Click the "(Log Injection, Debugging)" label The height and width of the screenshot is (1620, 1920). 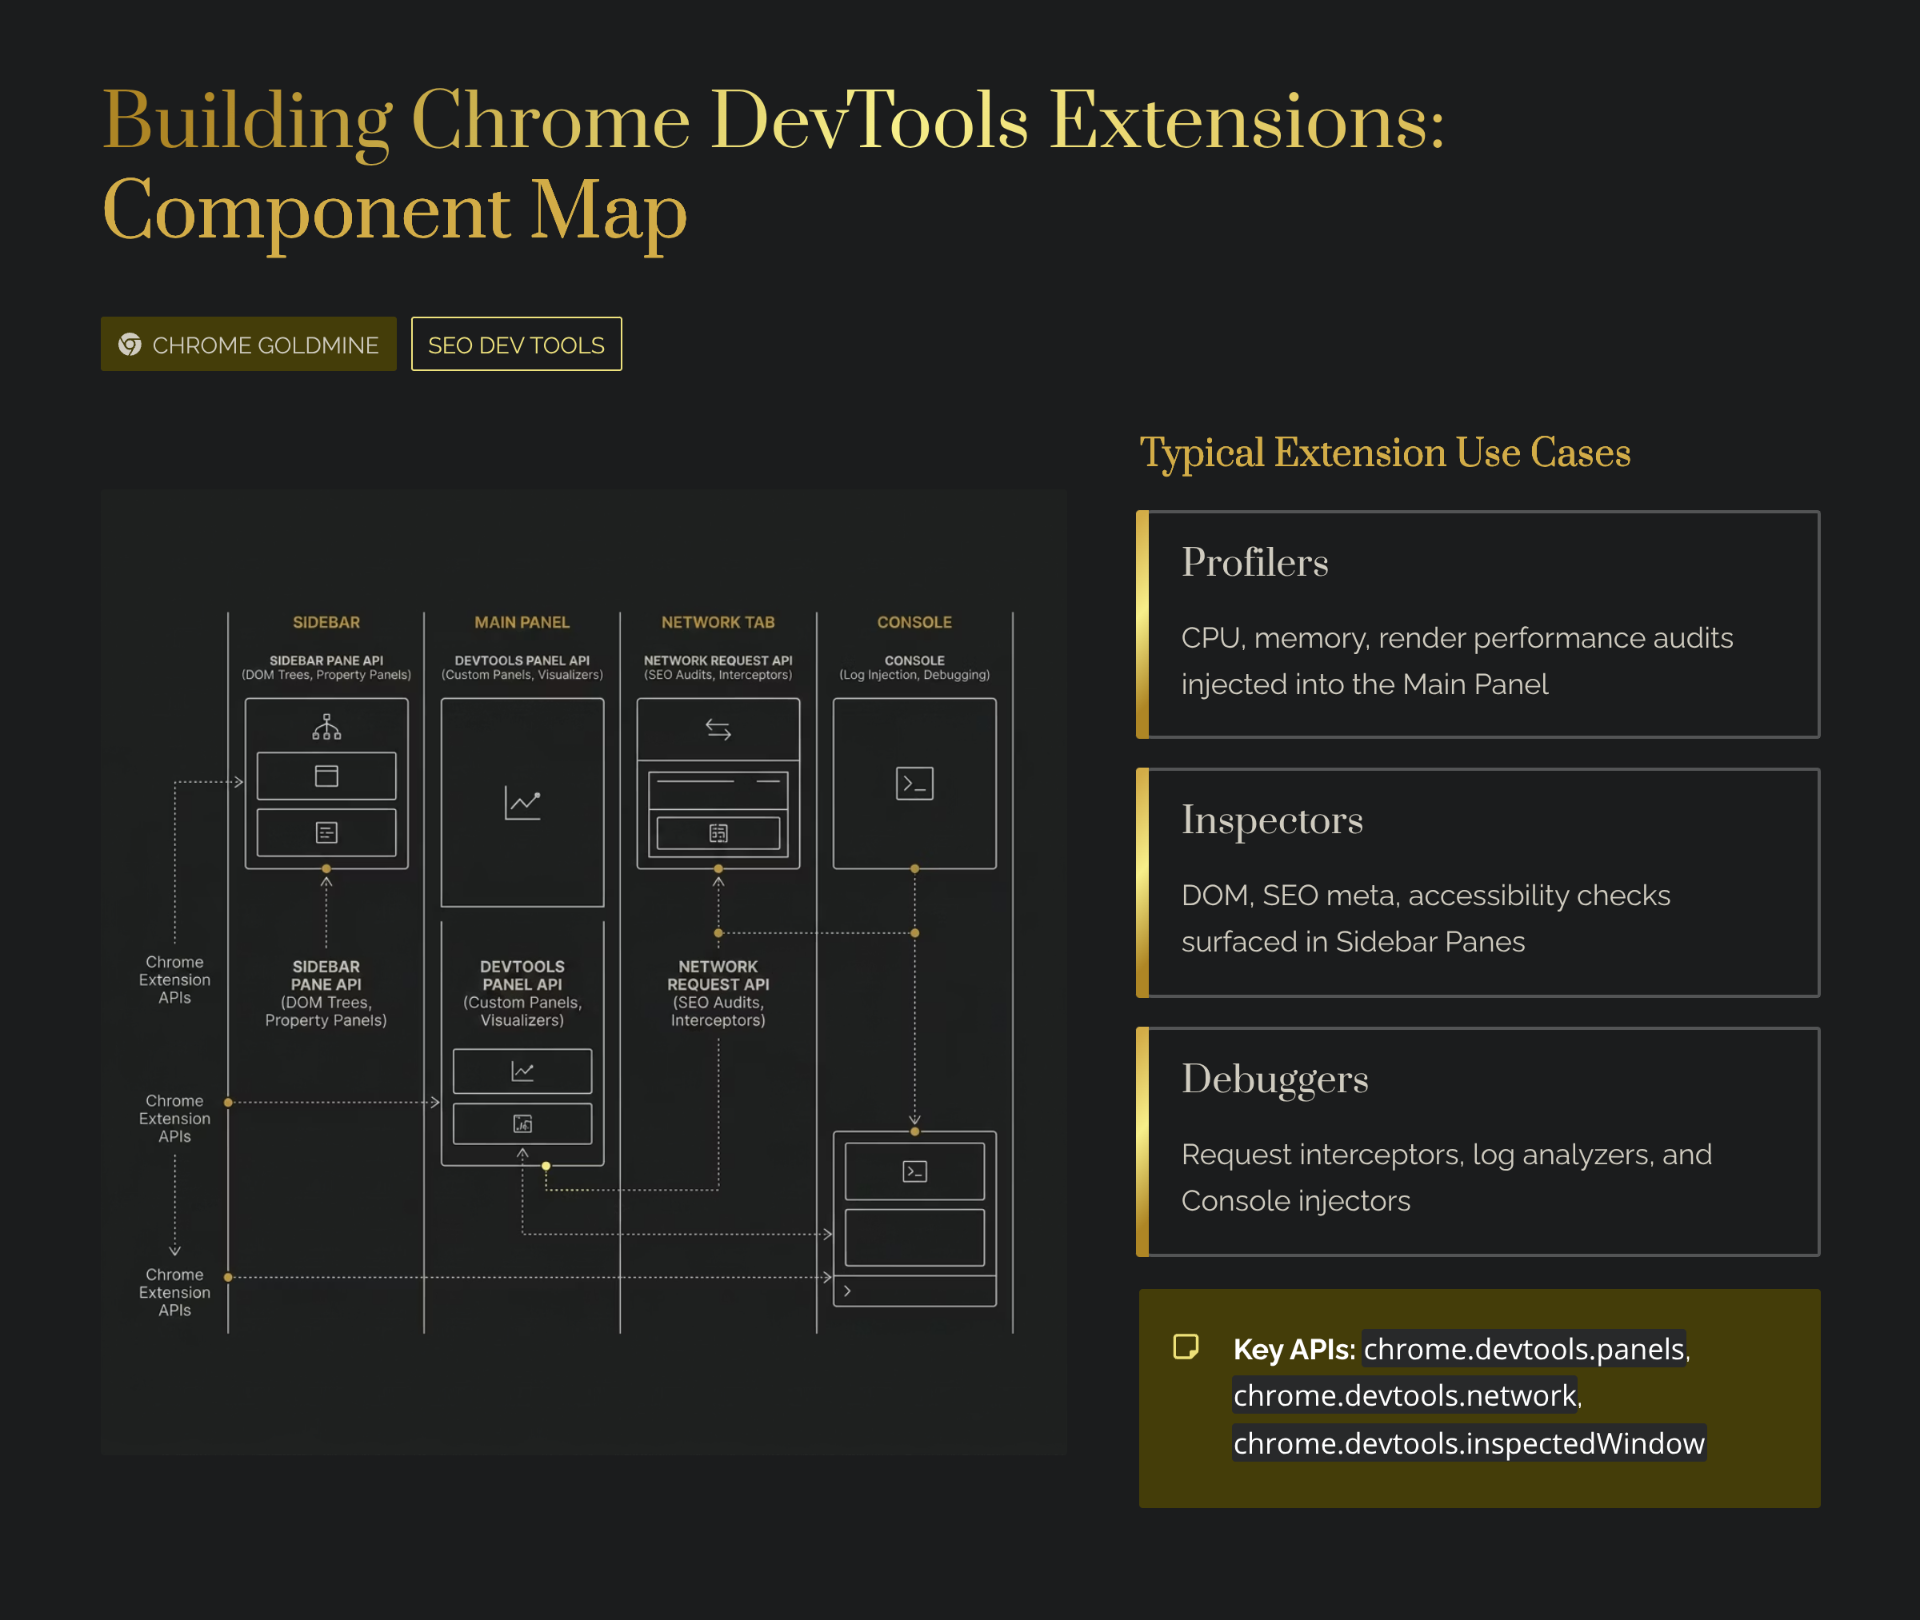914,675
